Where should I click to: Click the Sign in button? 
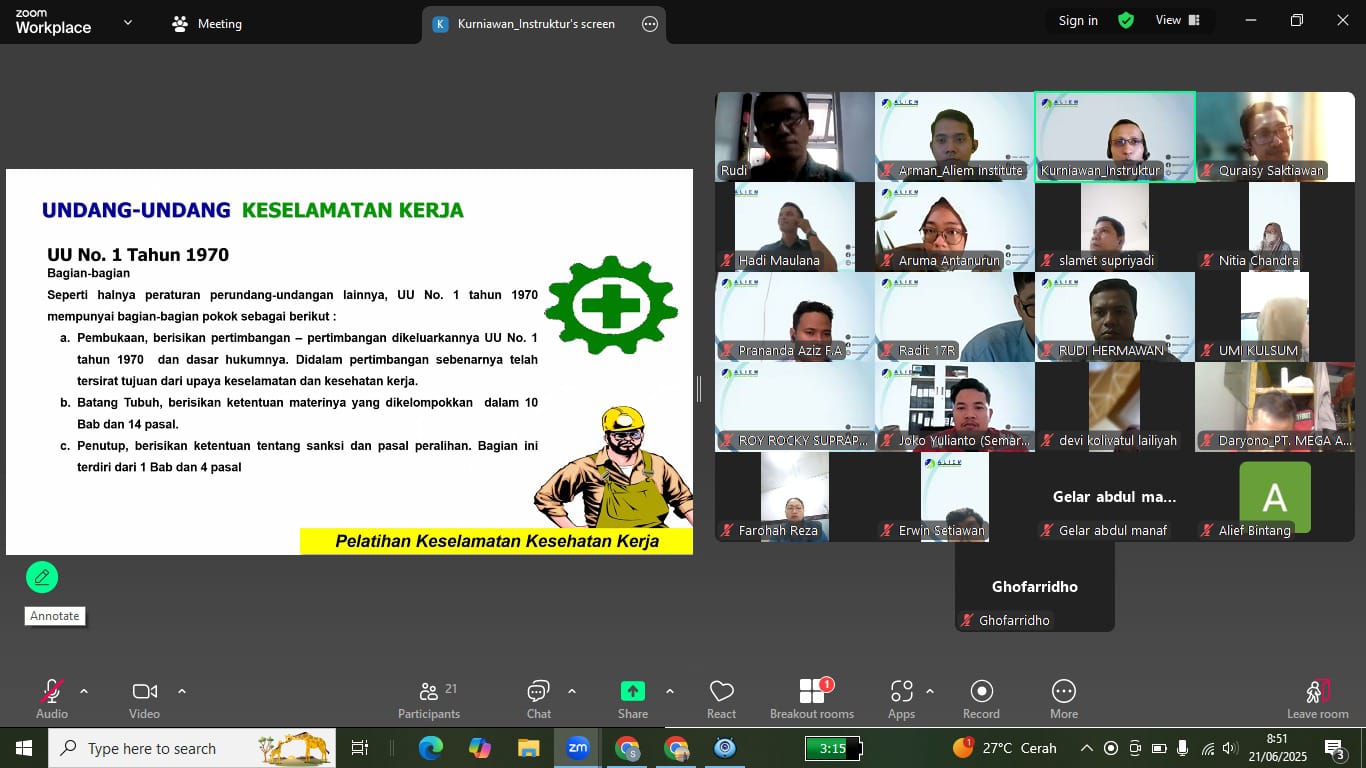[1078, 21]
